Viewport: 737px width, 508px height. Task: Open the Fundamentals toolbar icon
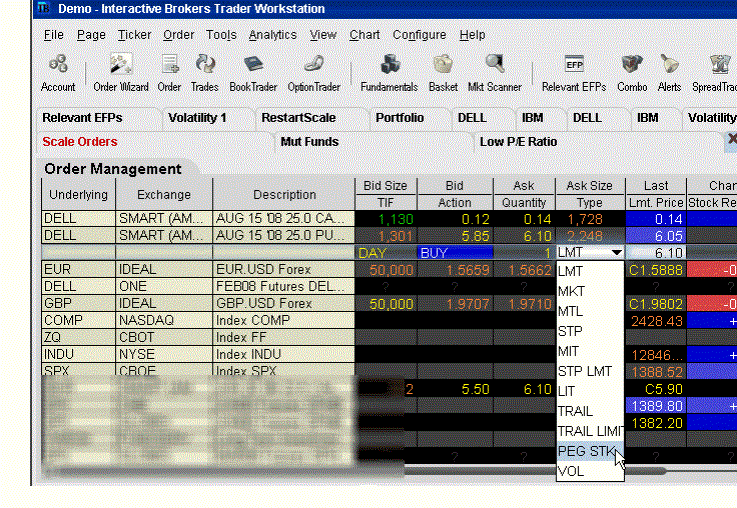(x=389, y=72)
